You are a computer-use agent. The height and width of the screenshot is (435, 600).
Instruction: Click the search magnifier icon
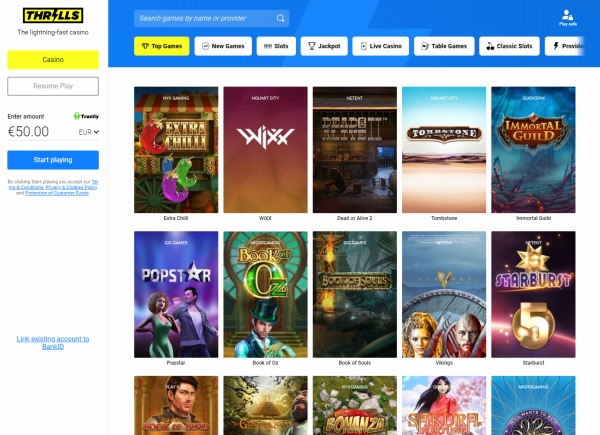click(x=280, y=18)
